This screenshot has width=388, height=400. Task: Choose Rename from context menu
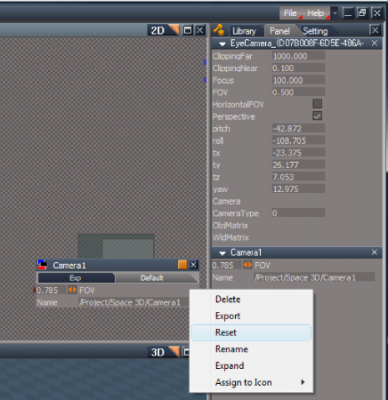coord(251,349)
